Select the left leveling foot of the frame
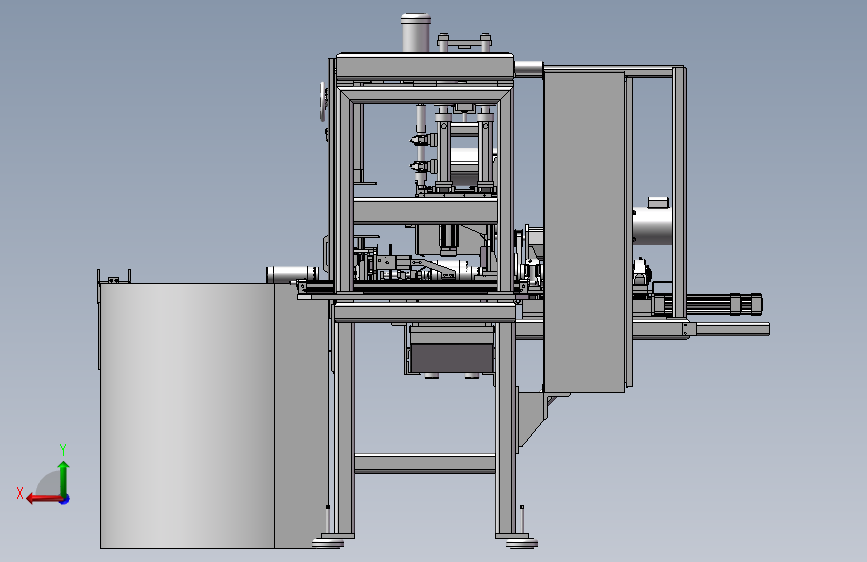867x562 pixels. click(x=328, y=542)
